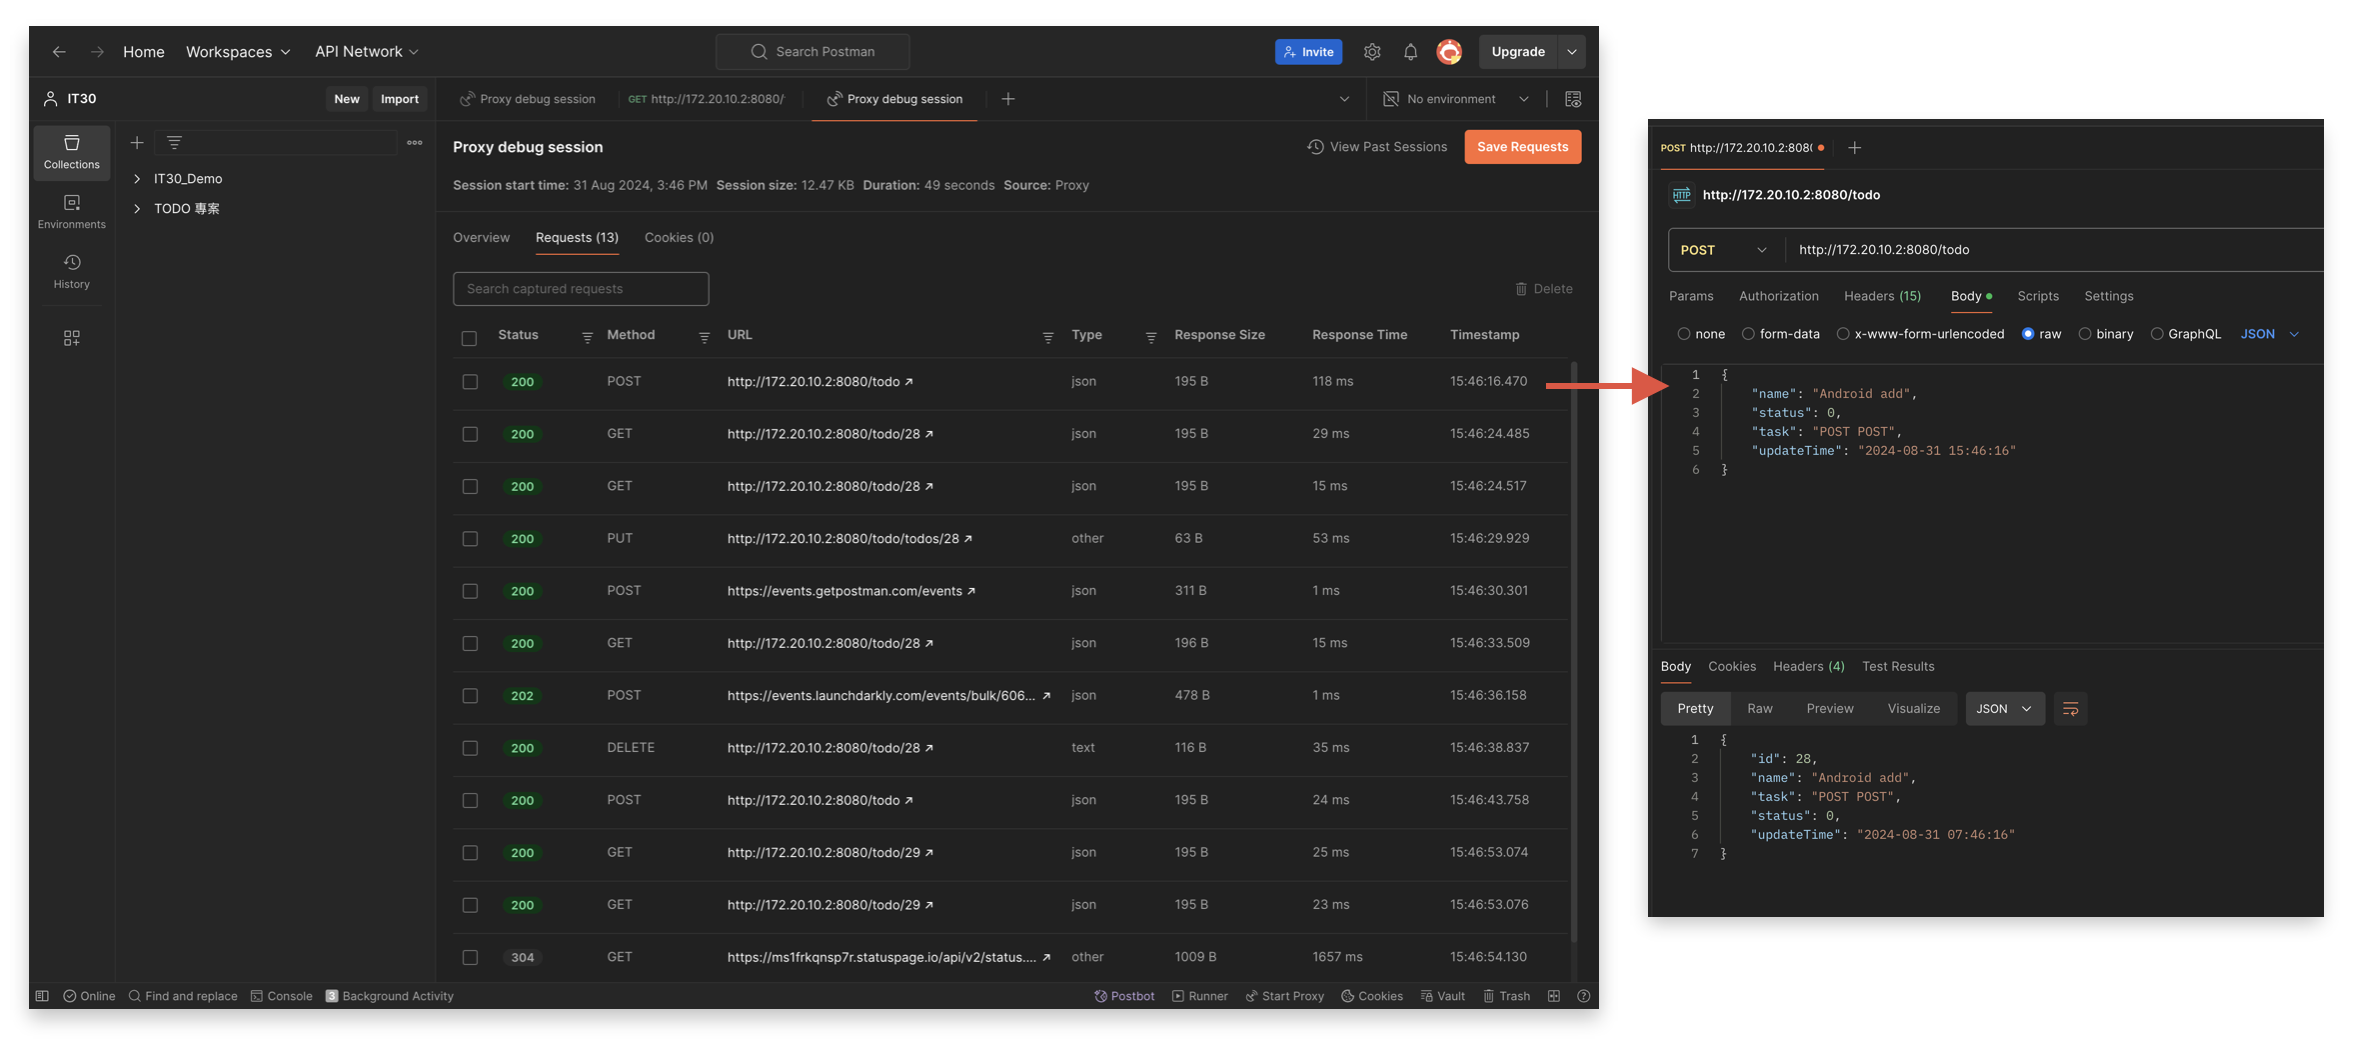Check the checkbox next to the DELETE request
2356x1044 pixels.
pyautogui.click(x=470, y=748)
